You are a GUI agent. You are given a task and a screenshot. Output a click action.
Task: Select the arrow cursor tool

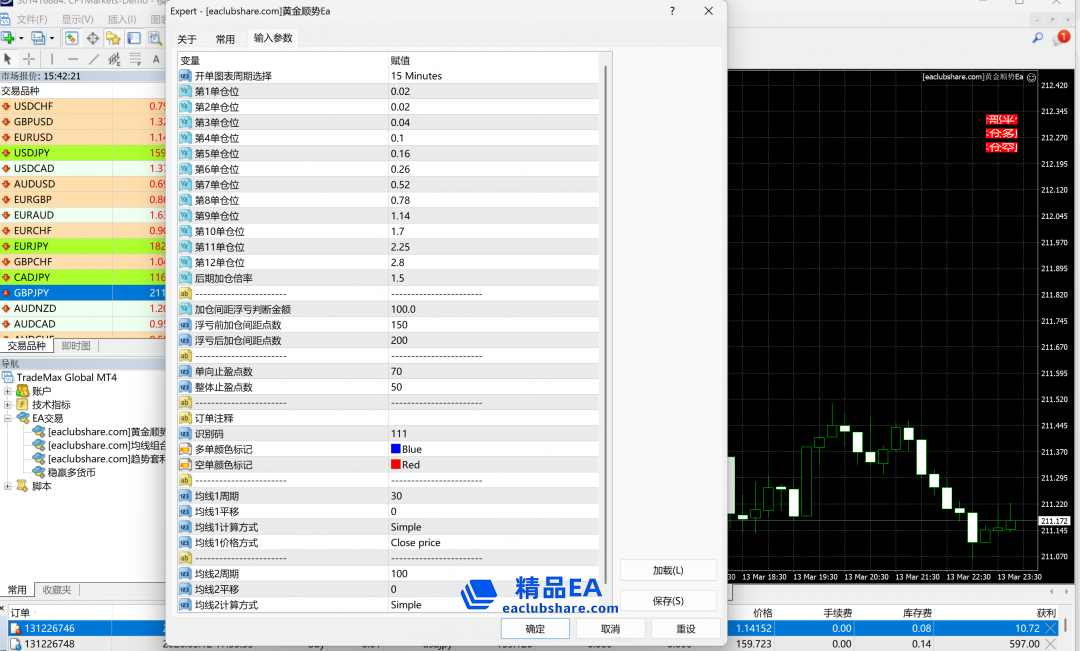coord(8,59)
